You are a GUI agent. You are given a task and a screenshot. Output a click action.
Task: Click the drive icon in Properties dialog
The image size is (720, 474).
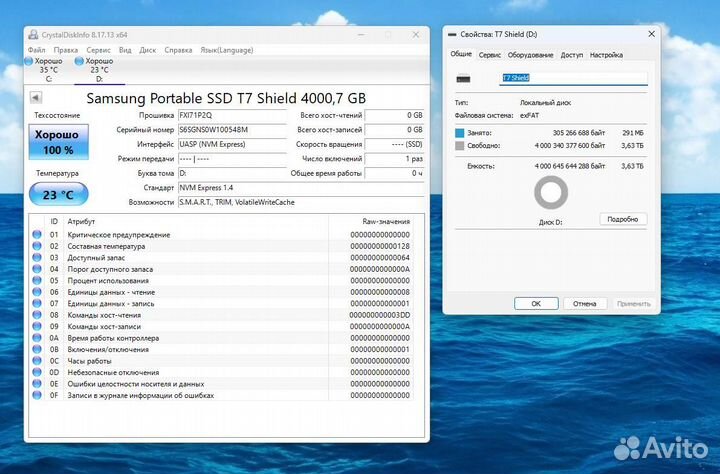click(463, 79)
